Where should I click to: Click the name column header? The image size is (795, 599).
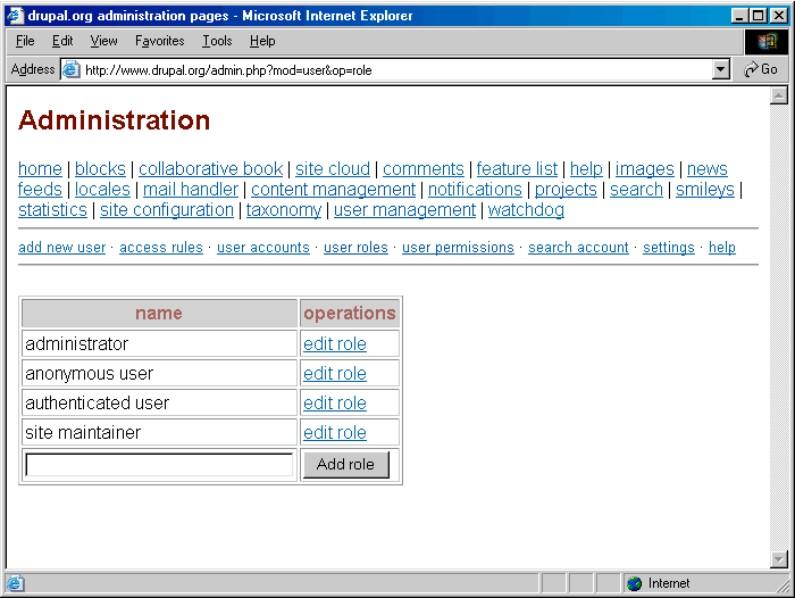pos(159,313)
